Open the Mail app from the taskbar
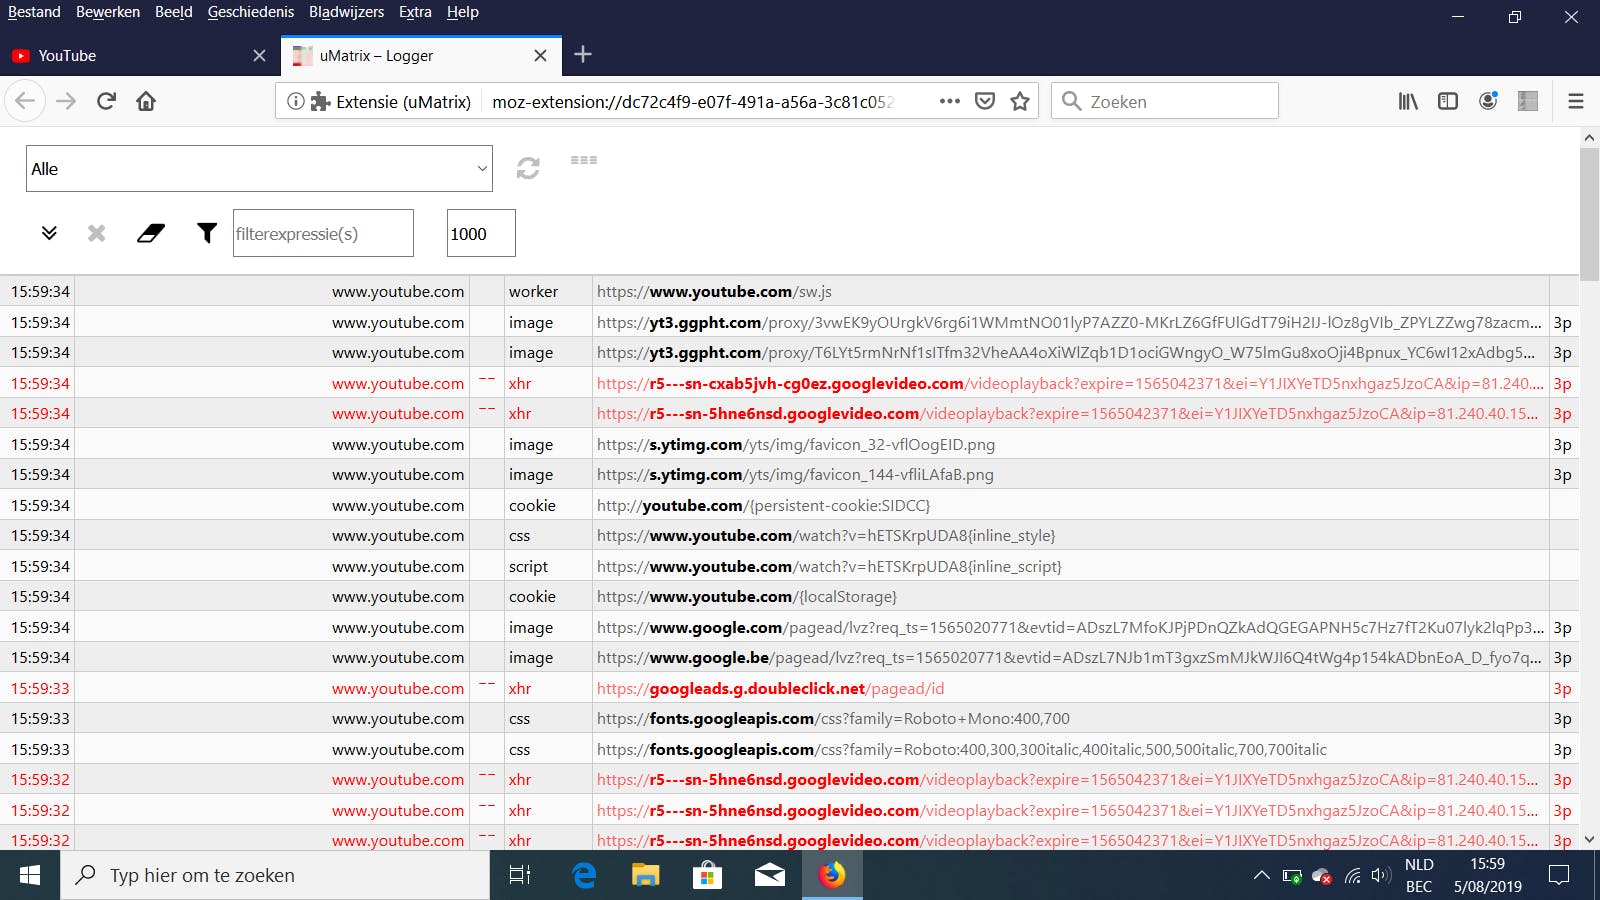Image resolution: width=1600 pixels, height=900 pixels. click(x=769, y=875)
